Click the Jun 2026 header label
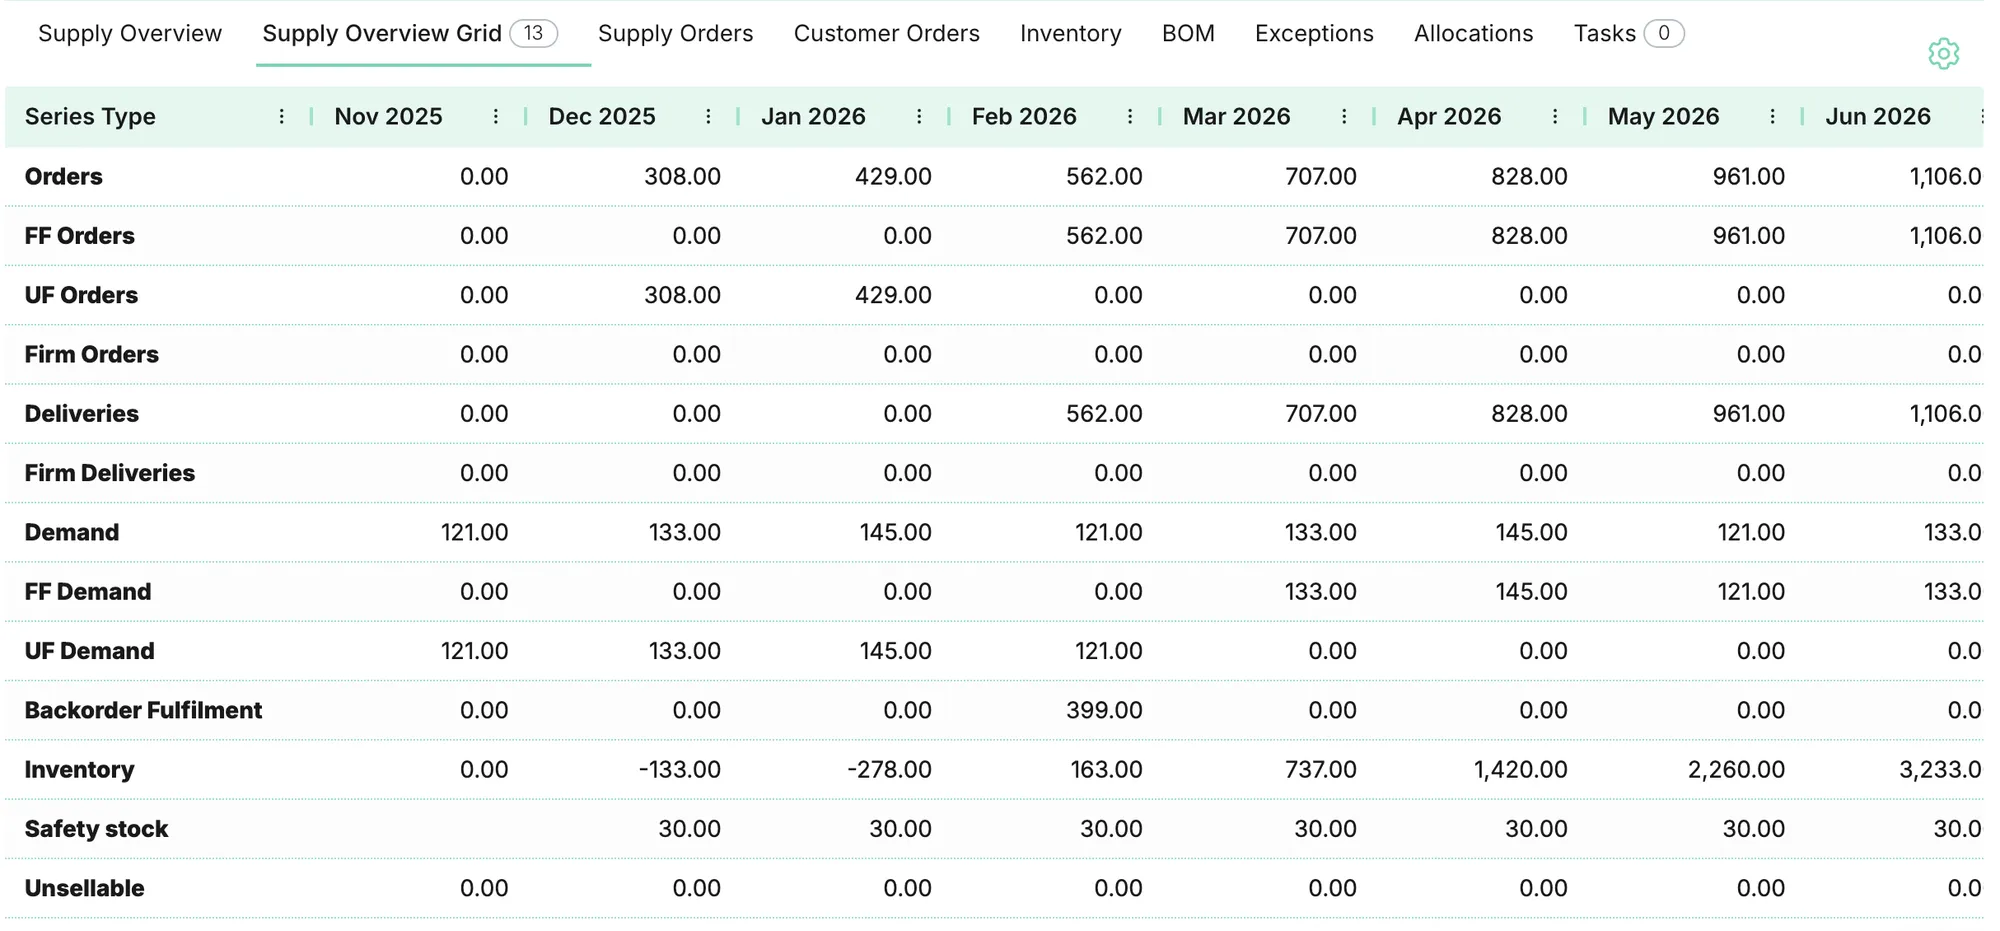This screenshot has height=931, width=2000. click(1878, 117)
